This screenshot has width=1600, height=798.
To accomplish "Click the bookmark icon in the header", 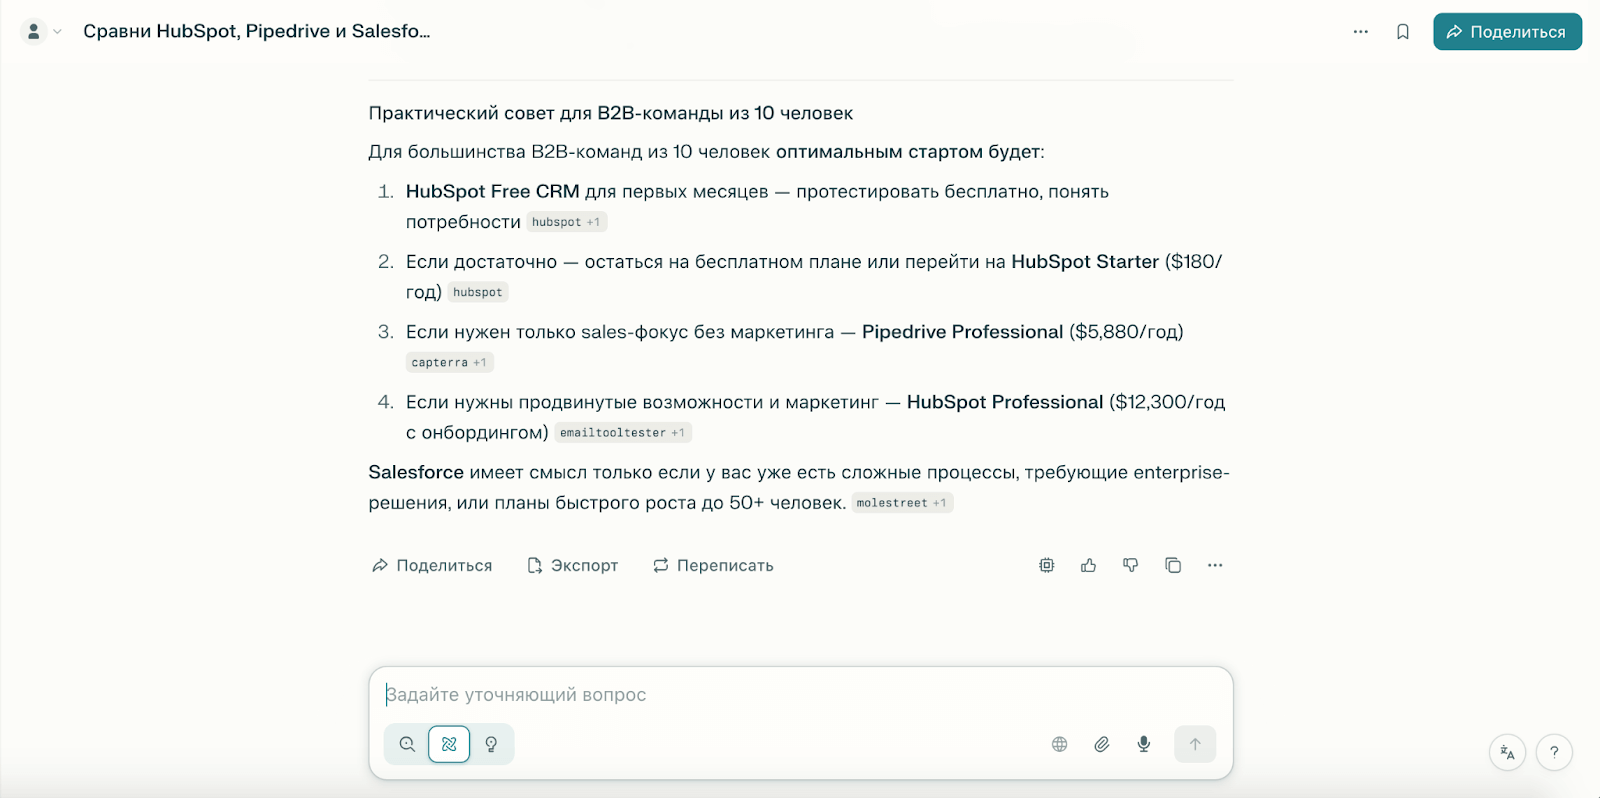I will tap(1403, 32).
